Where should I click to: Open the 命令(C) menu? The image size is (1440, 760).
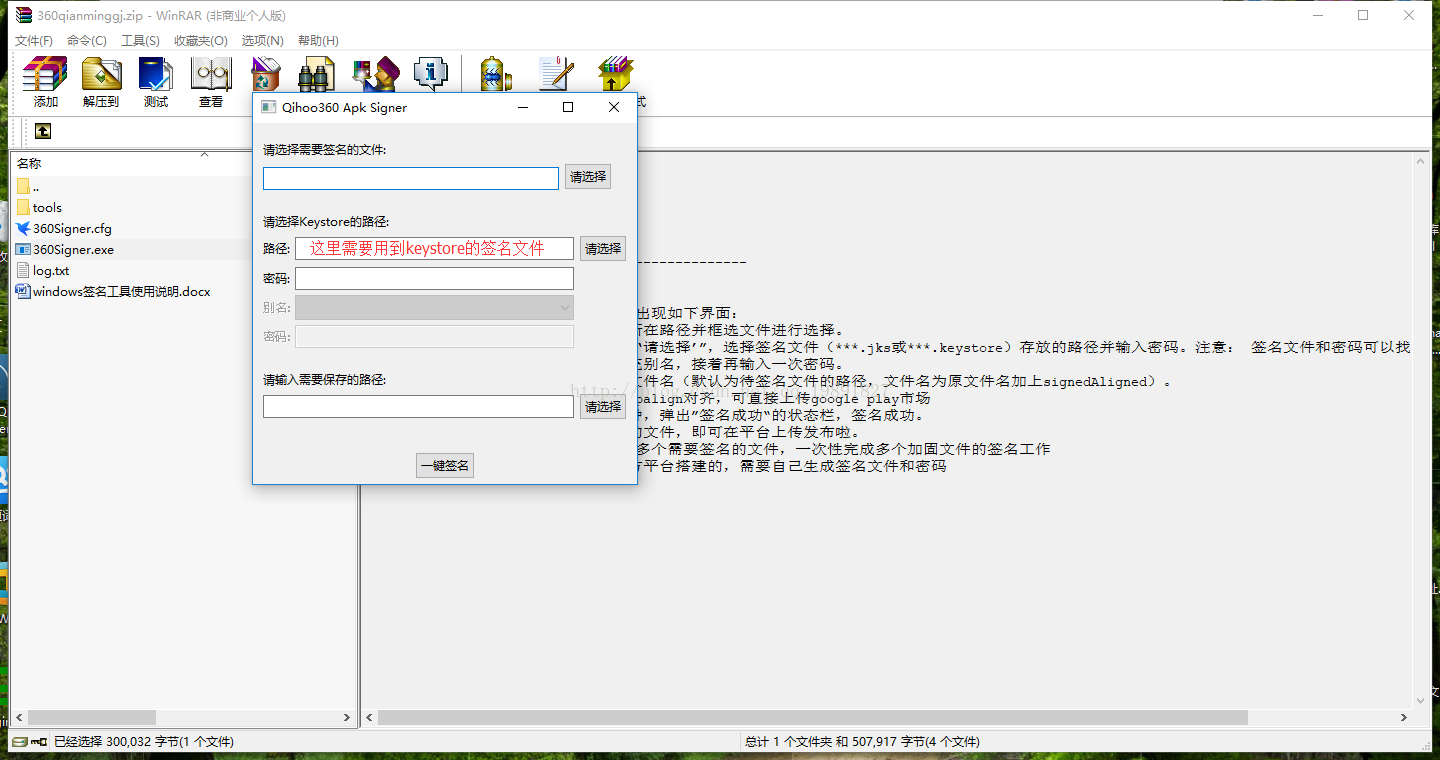point(87,41)
